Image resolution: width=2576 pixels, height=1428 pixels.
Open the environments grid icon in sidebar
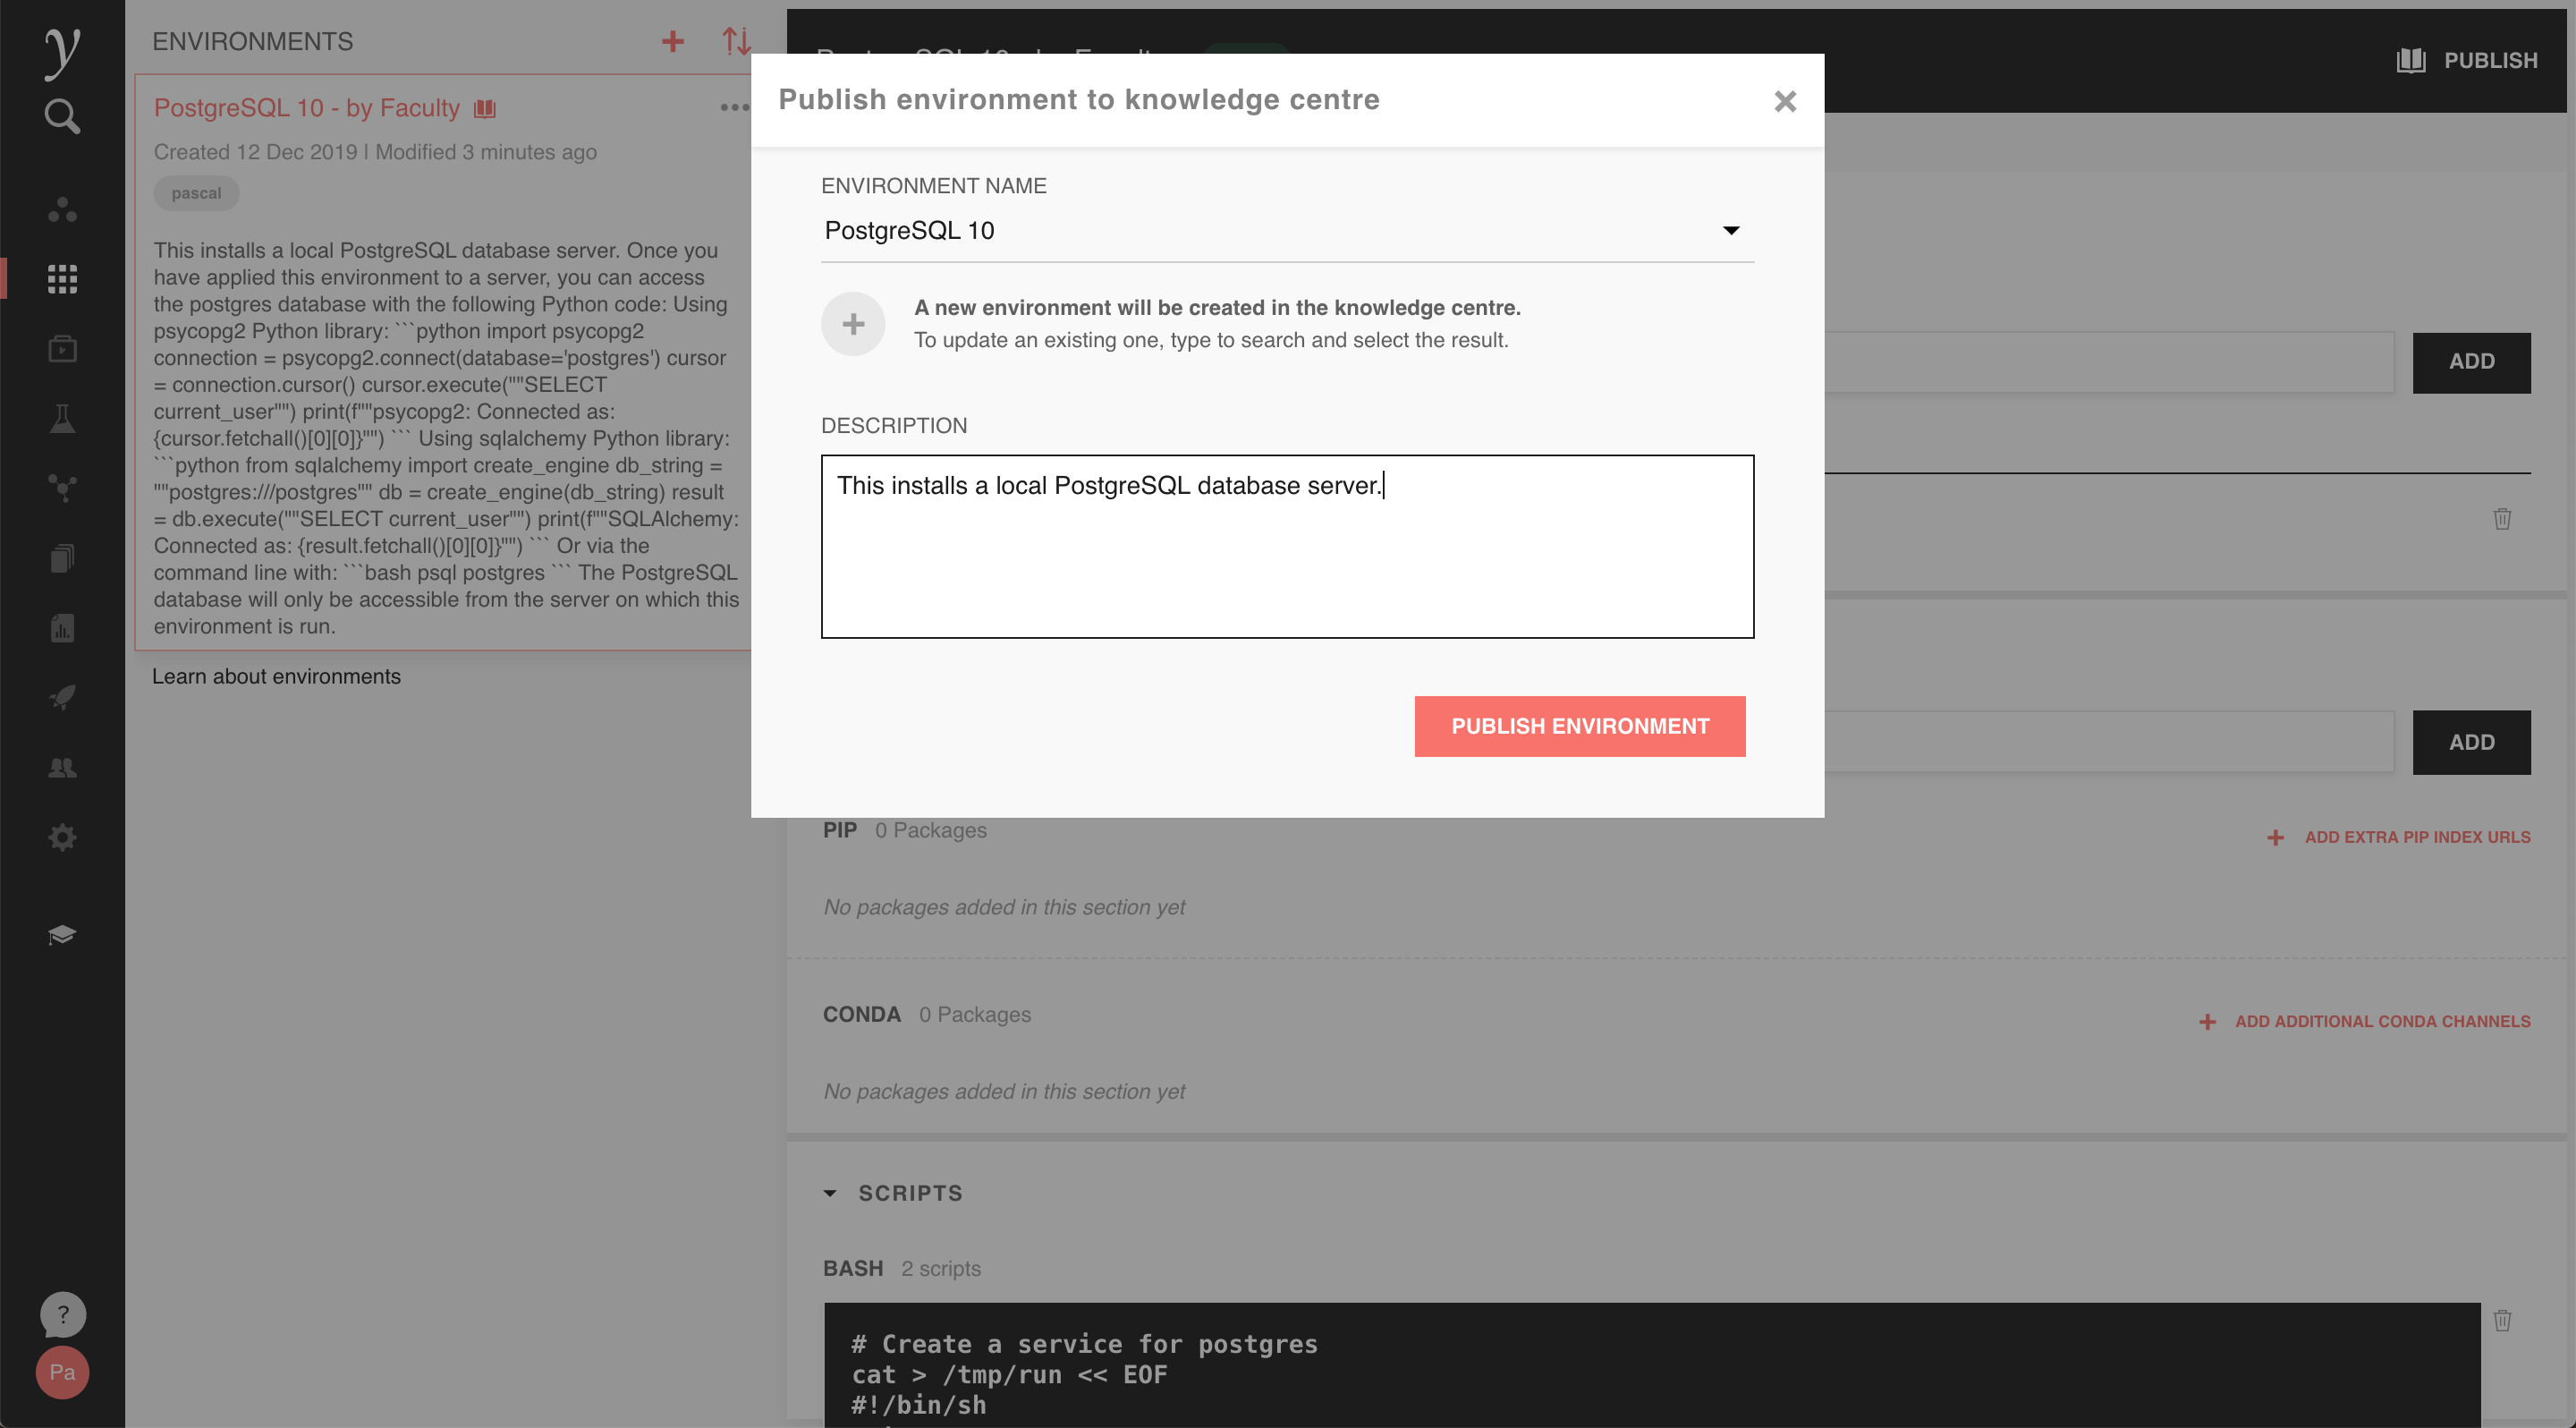(62, 279)
